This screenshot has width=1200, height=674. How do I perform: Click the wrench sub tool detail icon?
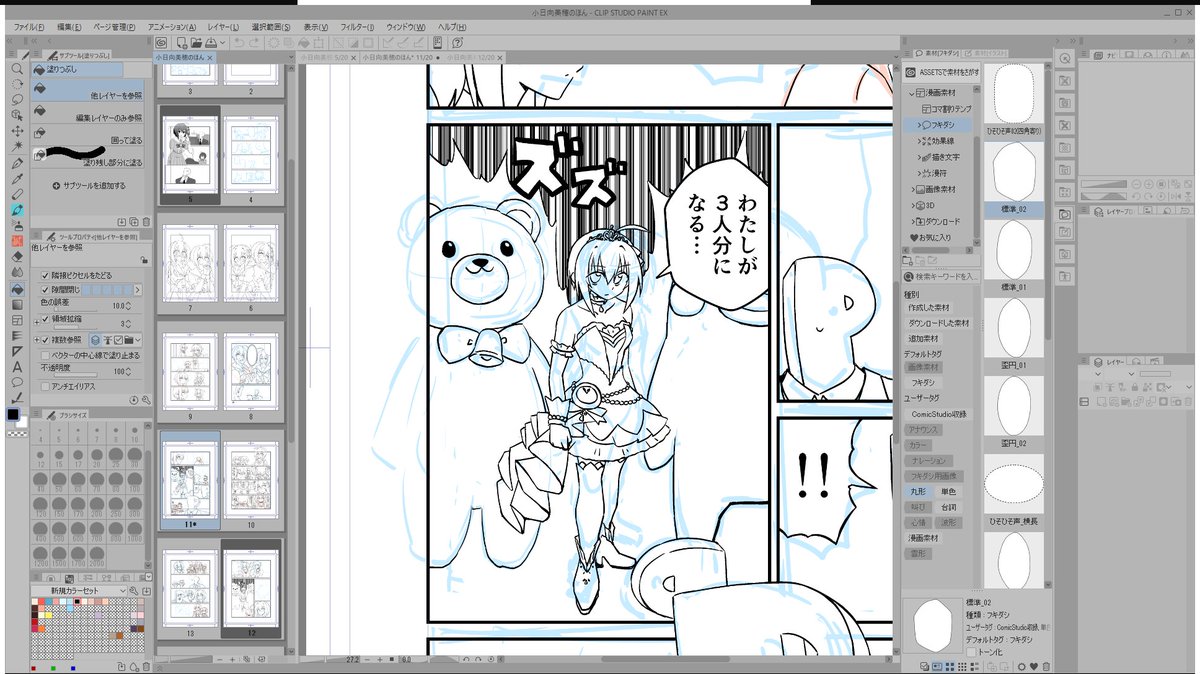click(x=144, y=400)
